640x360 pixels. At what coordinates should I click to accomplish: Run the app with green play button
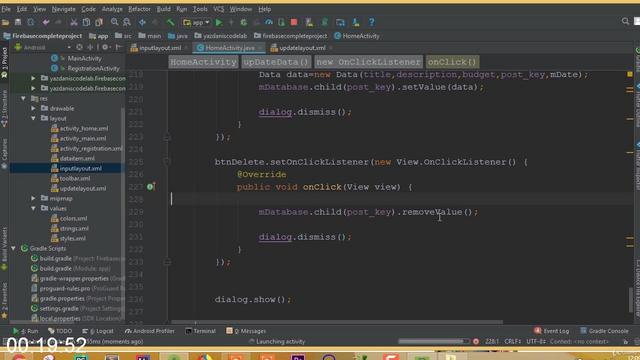coord(219,22)
